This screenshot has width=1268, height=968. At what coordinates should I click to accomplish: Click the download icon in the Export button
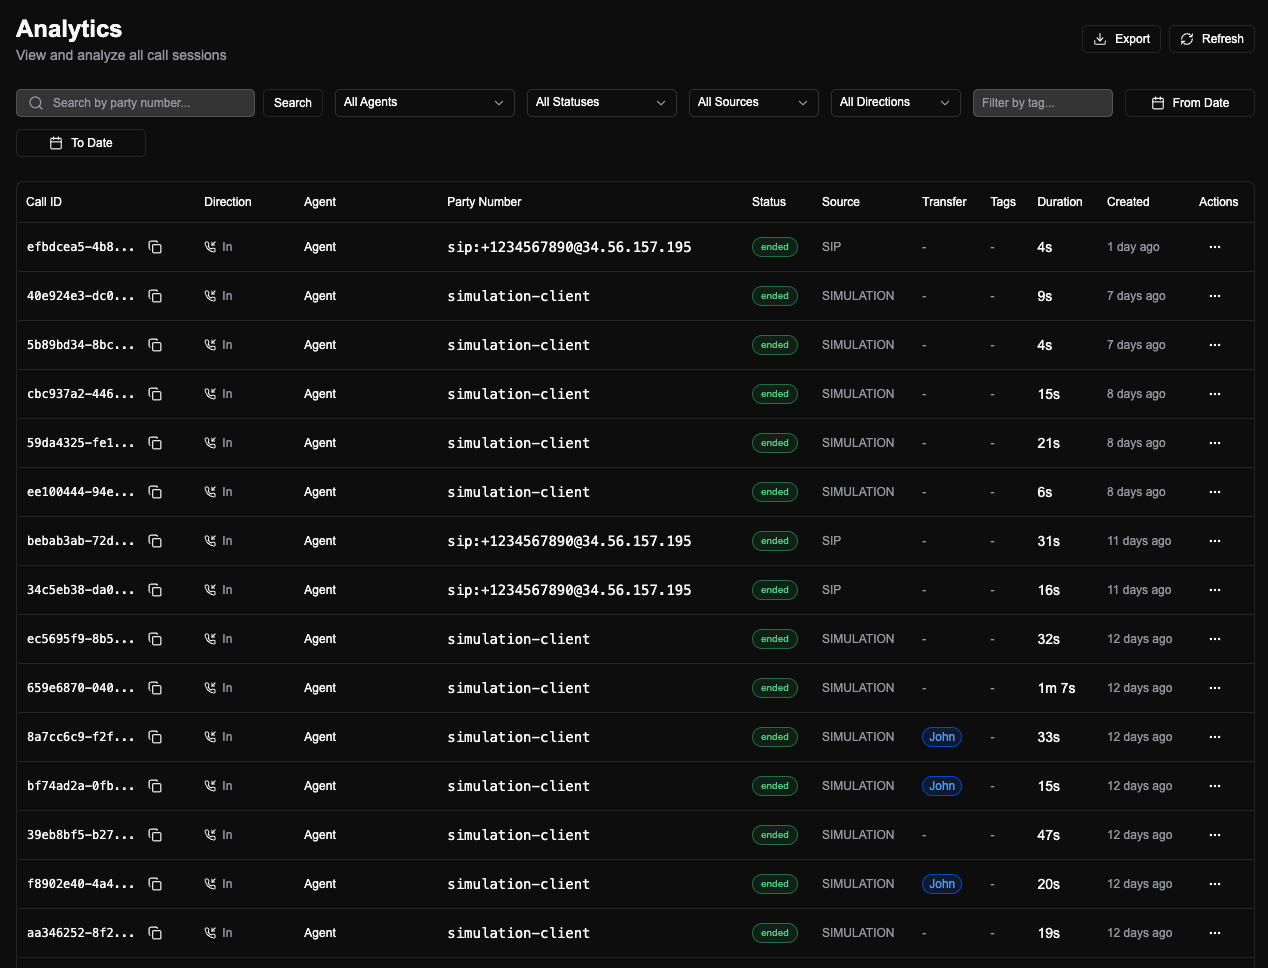click(1102, 38)
